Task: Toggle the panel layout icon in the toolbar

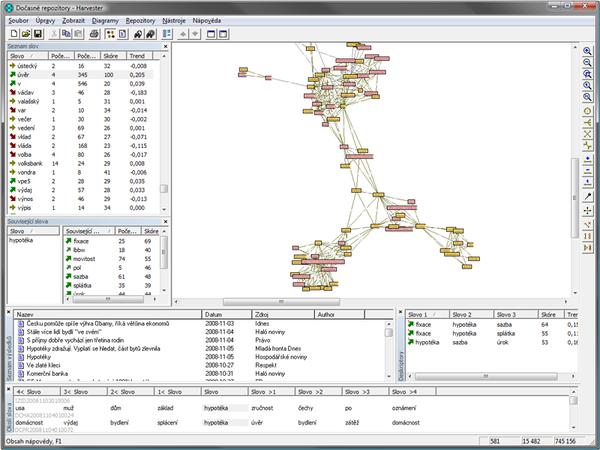Action: pos(167,34)
